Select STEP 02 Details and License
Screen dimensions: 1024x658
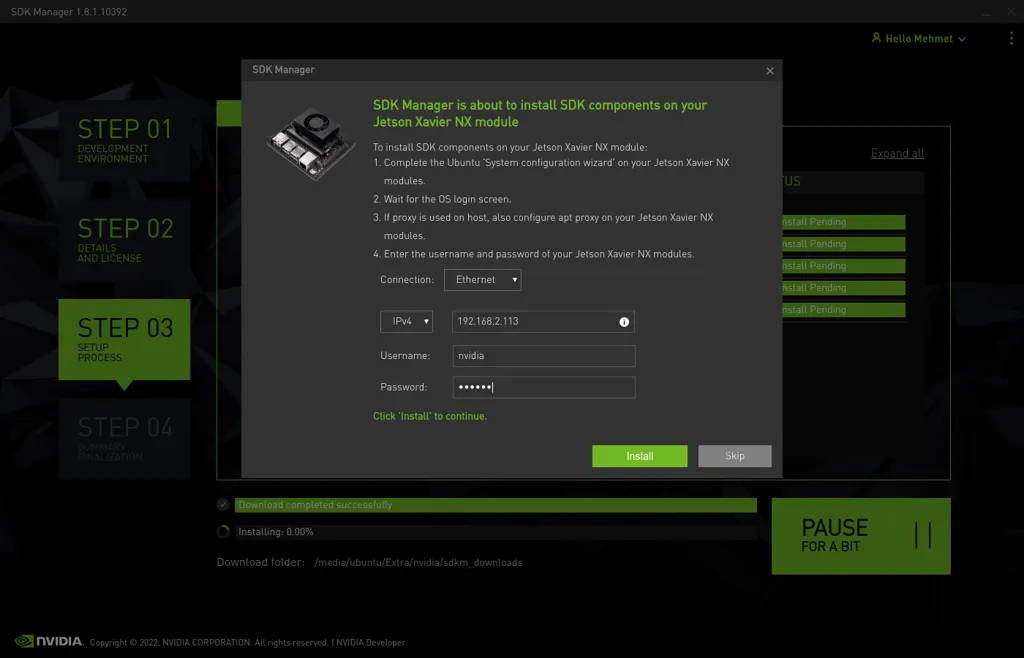[x=124, y=240]
